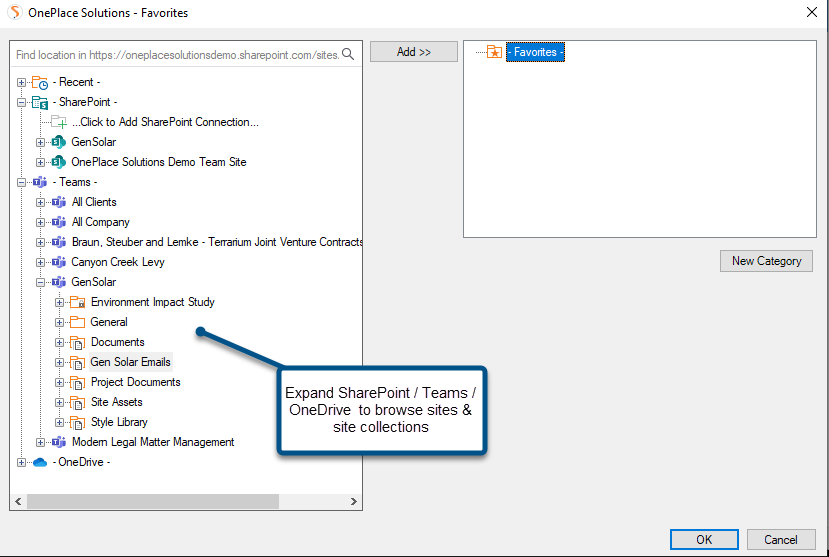
Task: Expand the All Clients team node
Action: [x=40, y=202]
